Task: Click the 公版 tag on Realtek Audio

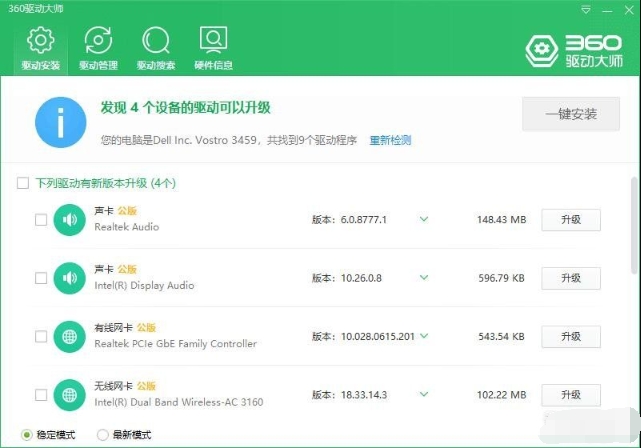Action: (x=127, y=211)
